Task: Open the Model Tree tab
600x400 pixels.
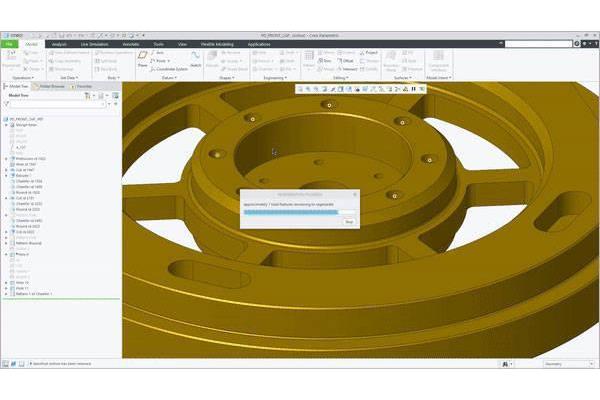Action: click(x=16, y=87)
